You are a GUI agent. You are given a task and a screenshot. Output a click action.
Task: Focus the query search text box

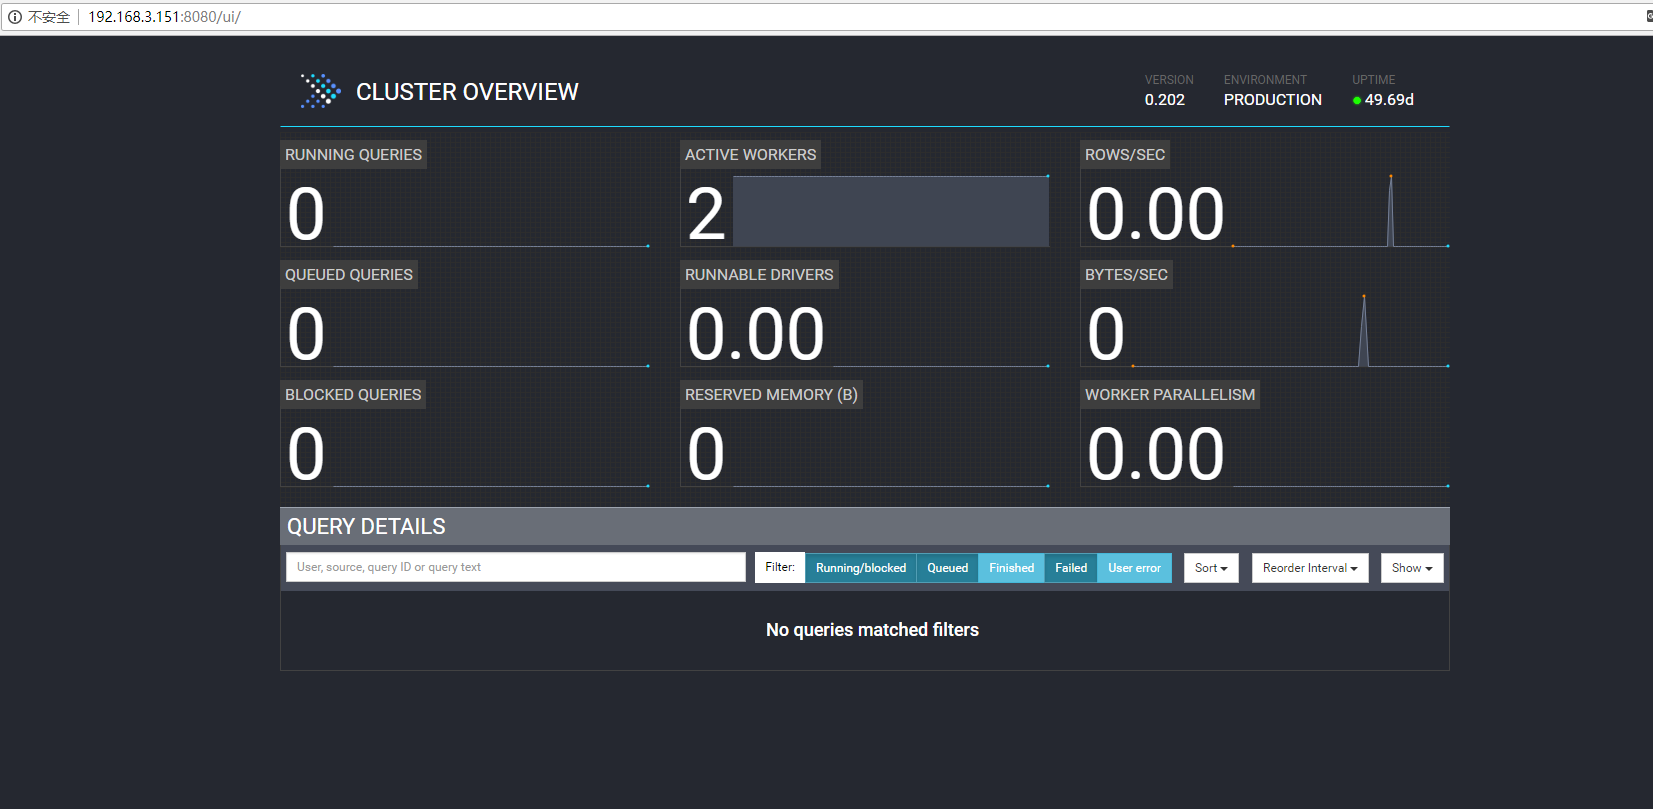coord(515,567)
